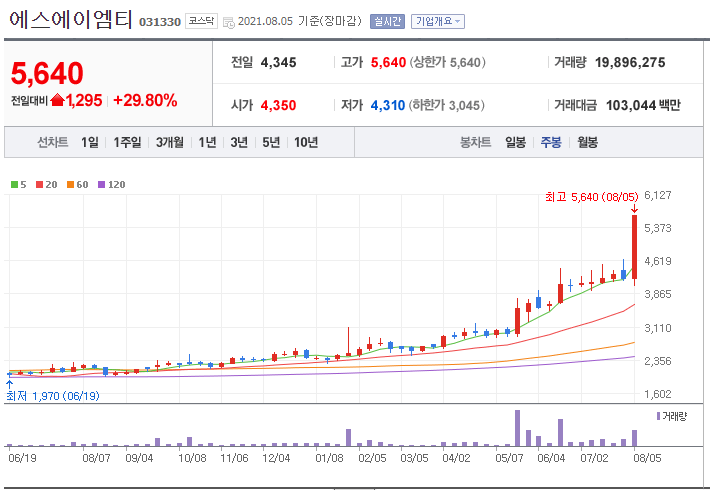Click the 하한가 3,045 text
Image resolution: width=710 pixels, height=490 pixels.
[x=446, y=106]
